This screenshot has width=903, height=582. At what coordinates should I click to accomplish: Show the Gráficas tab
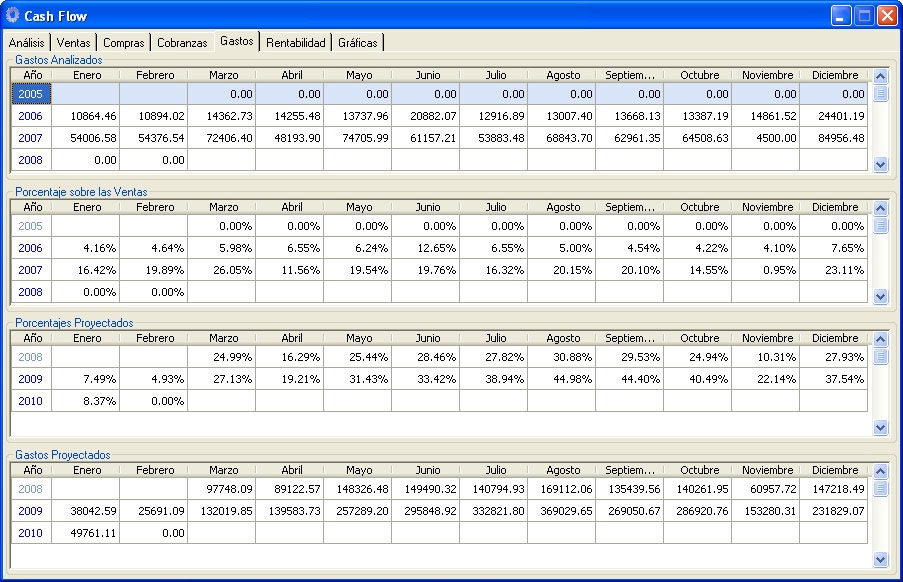tap(358, 43)
